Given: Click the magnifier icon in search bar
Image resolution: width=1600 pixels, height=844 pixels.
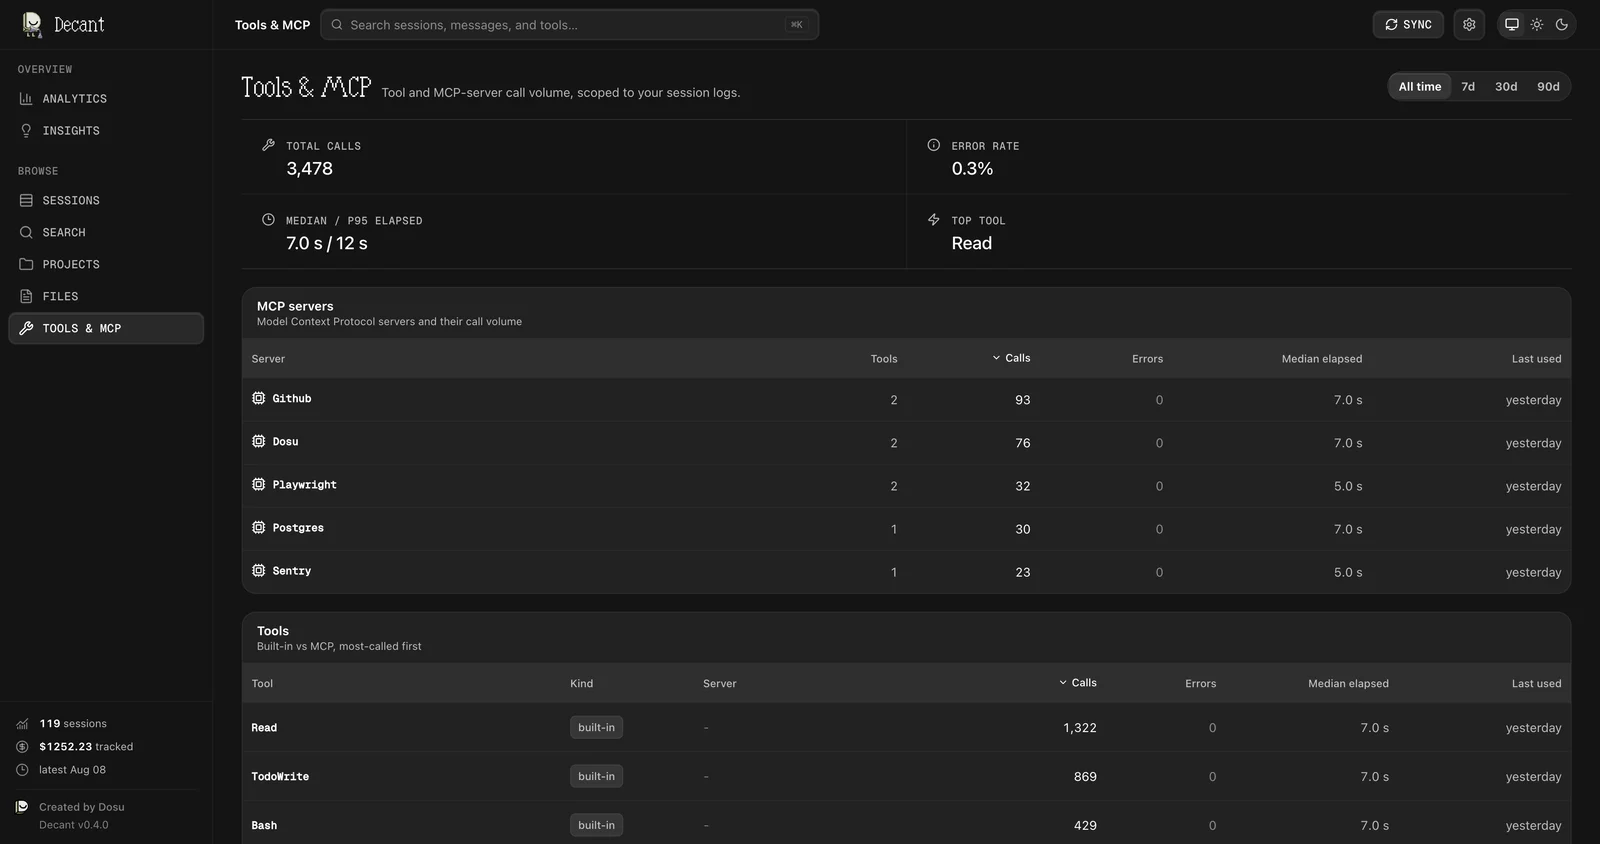Looking at the screenshot, I should pos(337,25).
